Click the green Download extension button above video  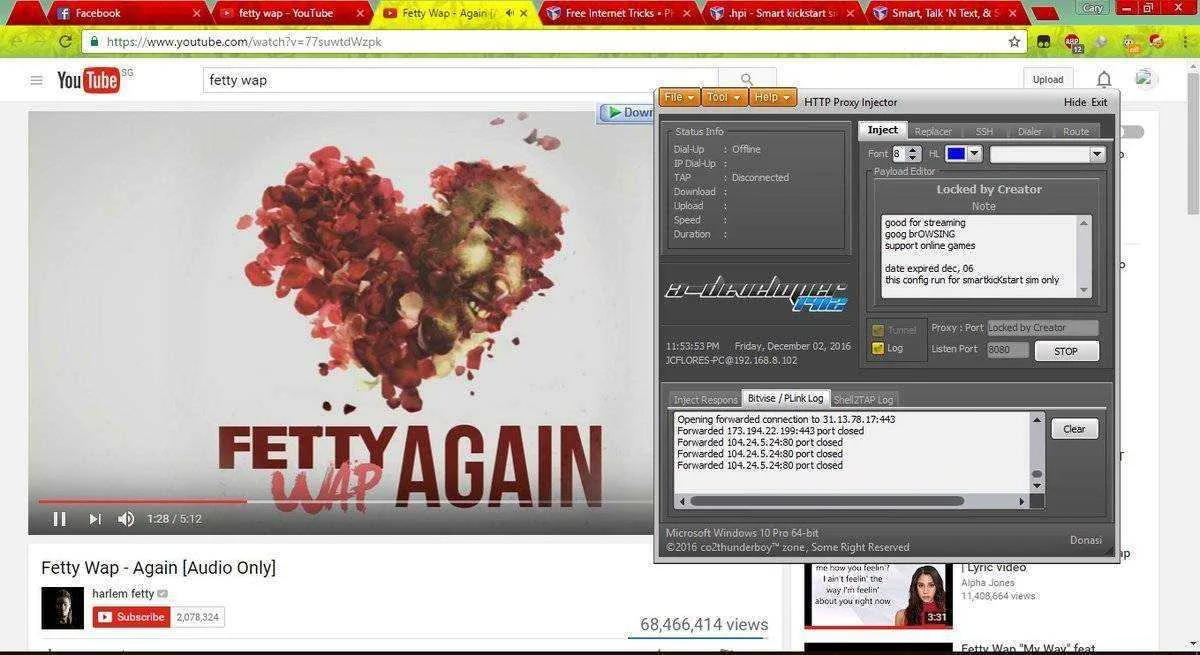point(627,113)
